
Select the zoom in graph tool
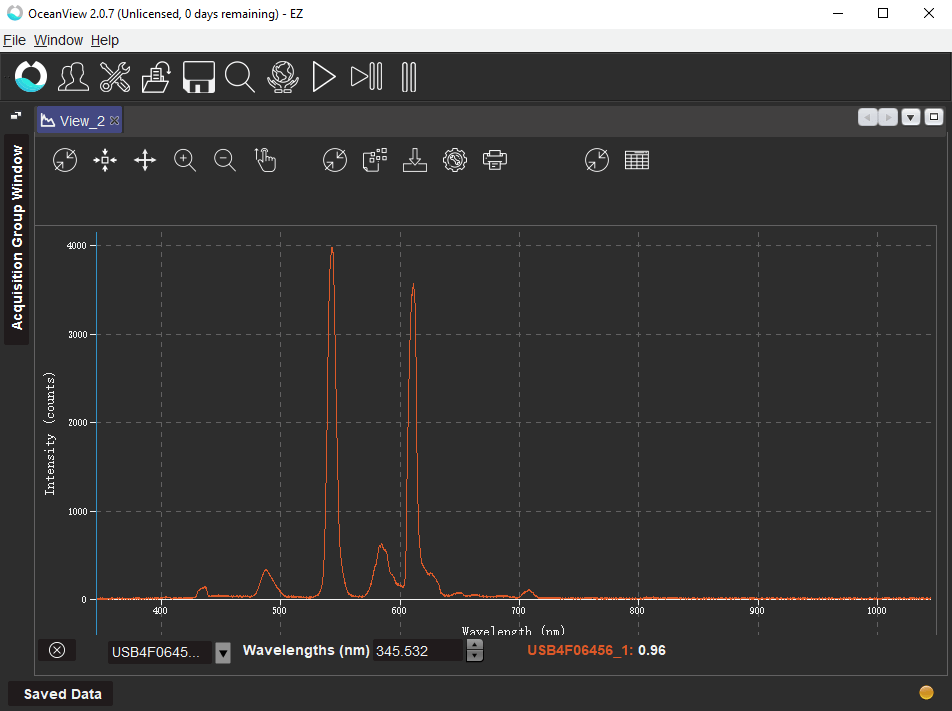(x=185, y=160)
